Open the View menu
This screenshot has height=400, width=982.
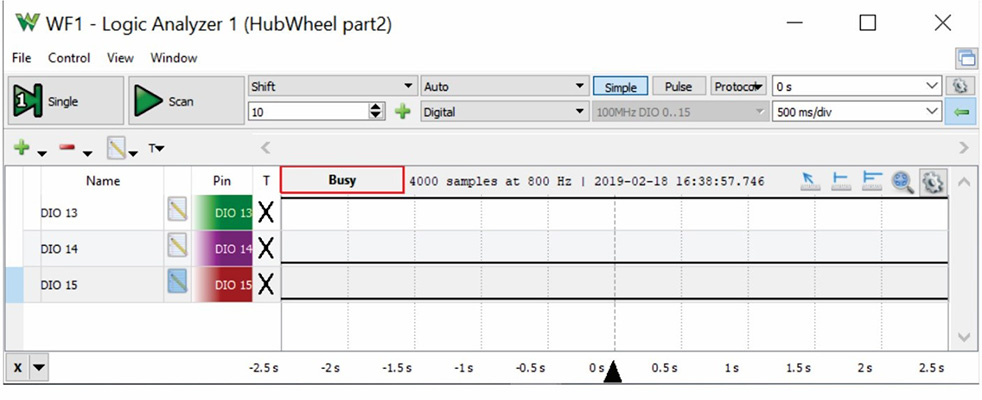pos(120,58)
